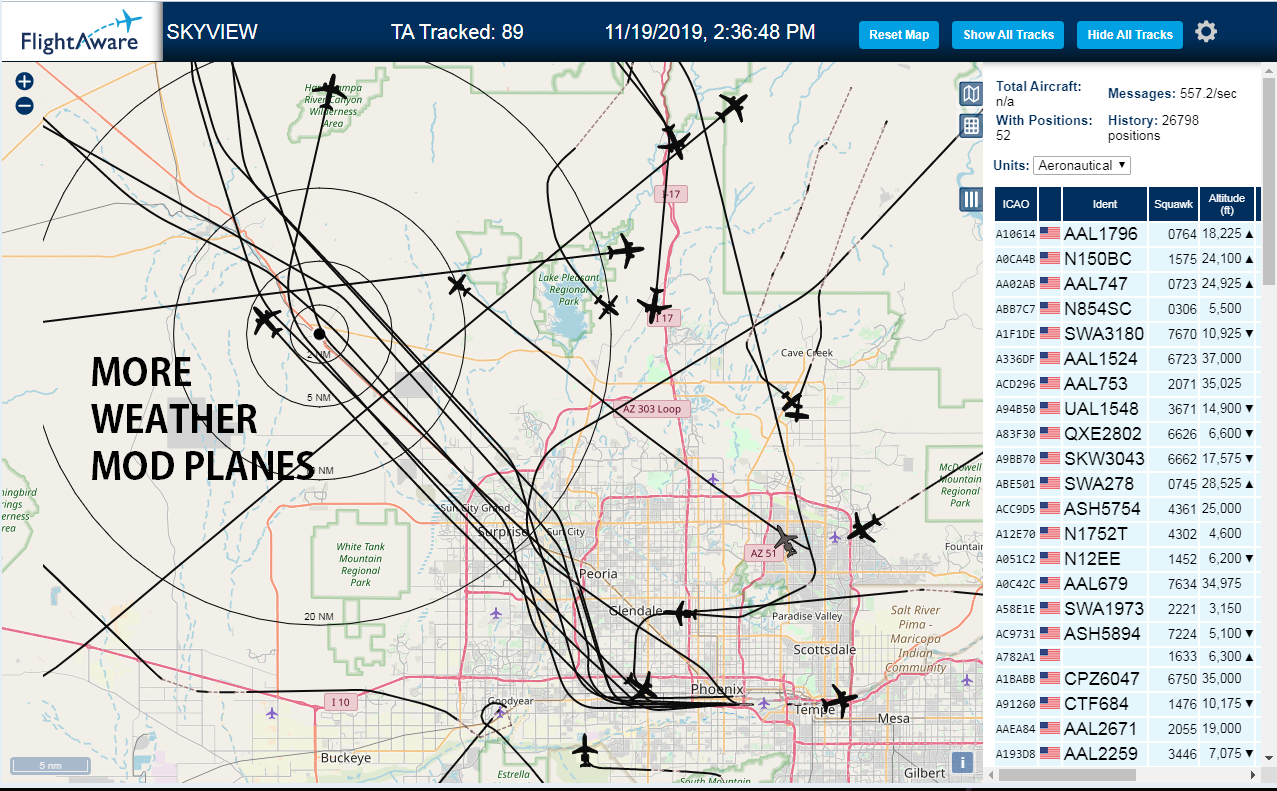The height and width of the screenshot is (791, 1277).
Task: Open the map layer switcher icon
Action: click(970, 94)
